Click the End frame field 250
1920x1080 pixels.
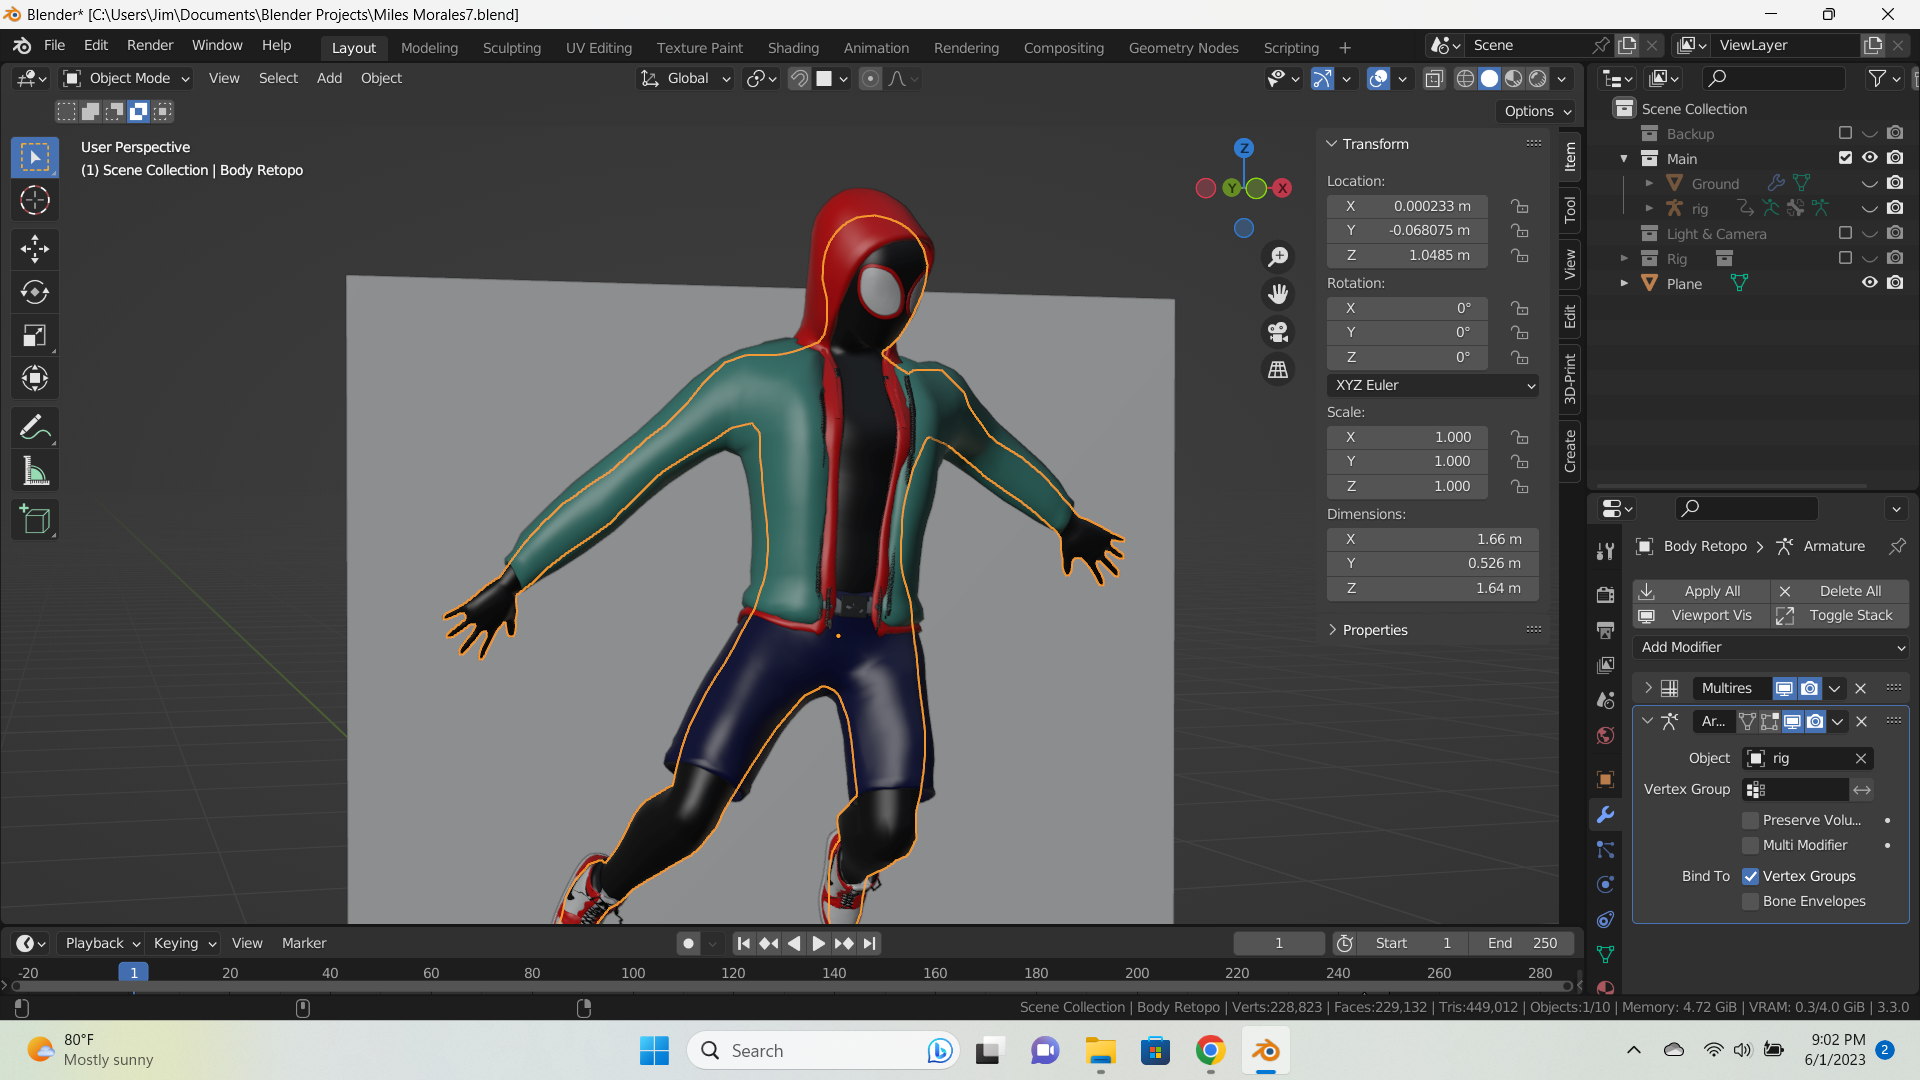click(x=1522, y=943)
